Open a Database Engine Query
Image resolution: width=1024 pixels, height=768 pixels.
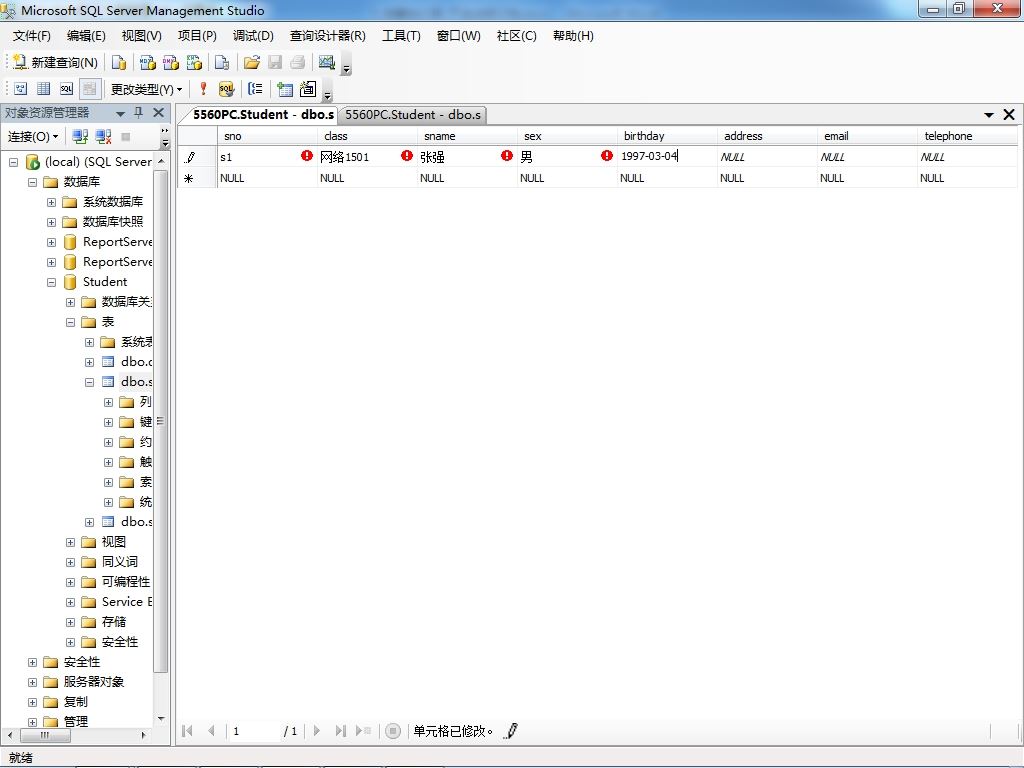click(119, 62)
